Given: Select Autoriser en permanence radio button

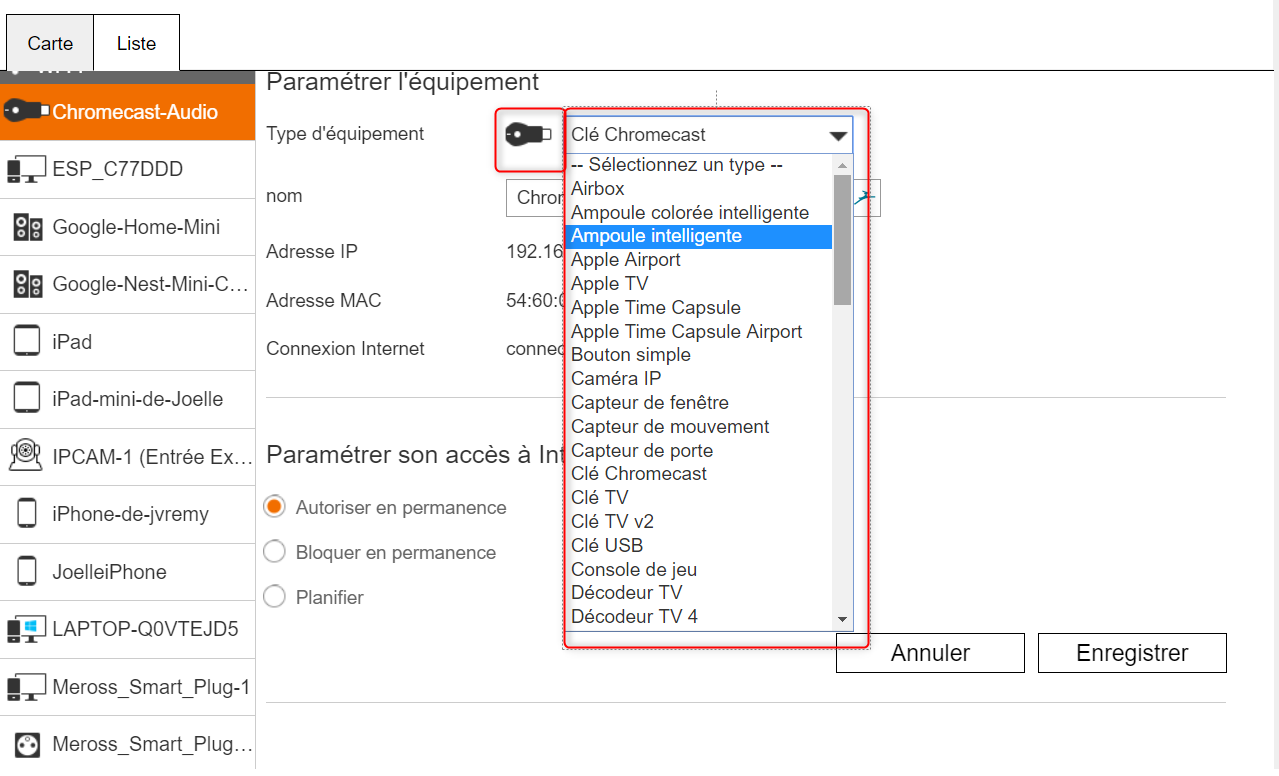Looking at the screenshot, I should pyautogui.click(x=274, y=507).
